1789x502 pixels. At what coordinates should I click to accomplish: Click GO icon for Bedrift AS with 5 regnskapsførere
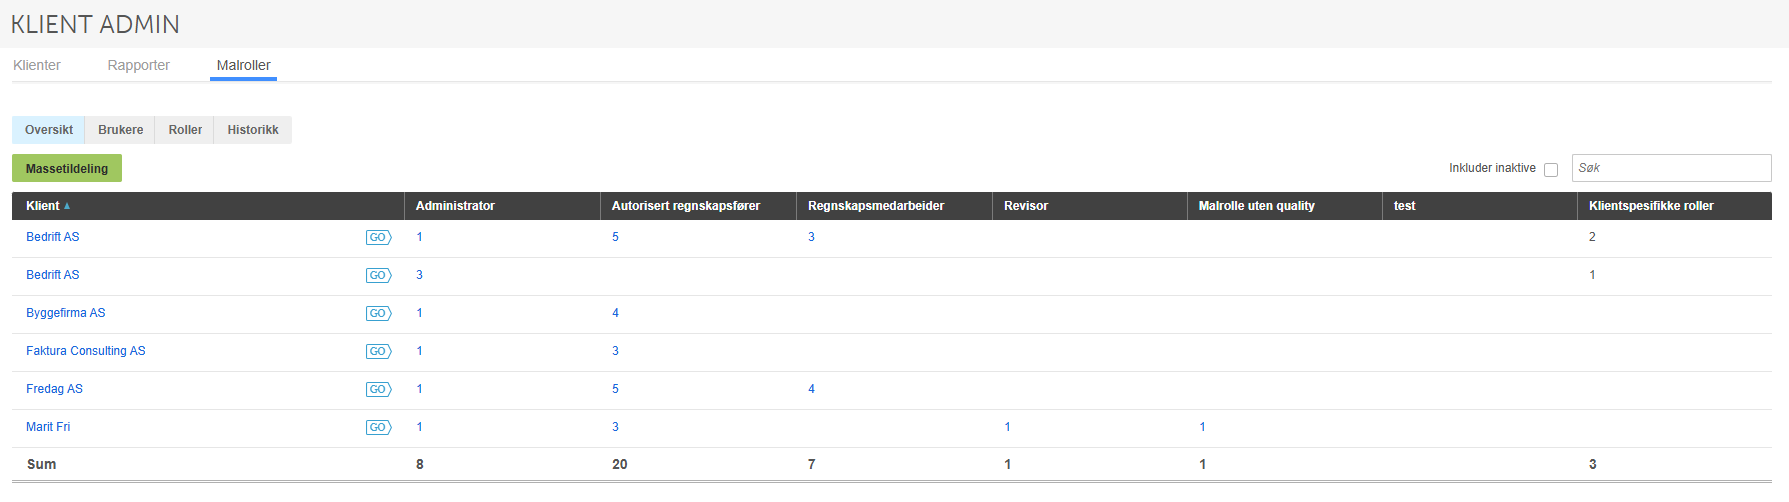point(378,237)
